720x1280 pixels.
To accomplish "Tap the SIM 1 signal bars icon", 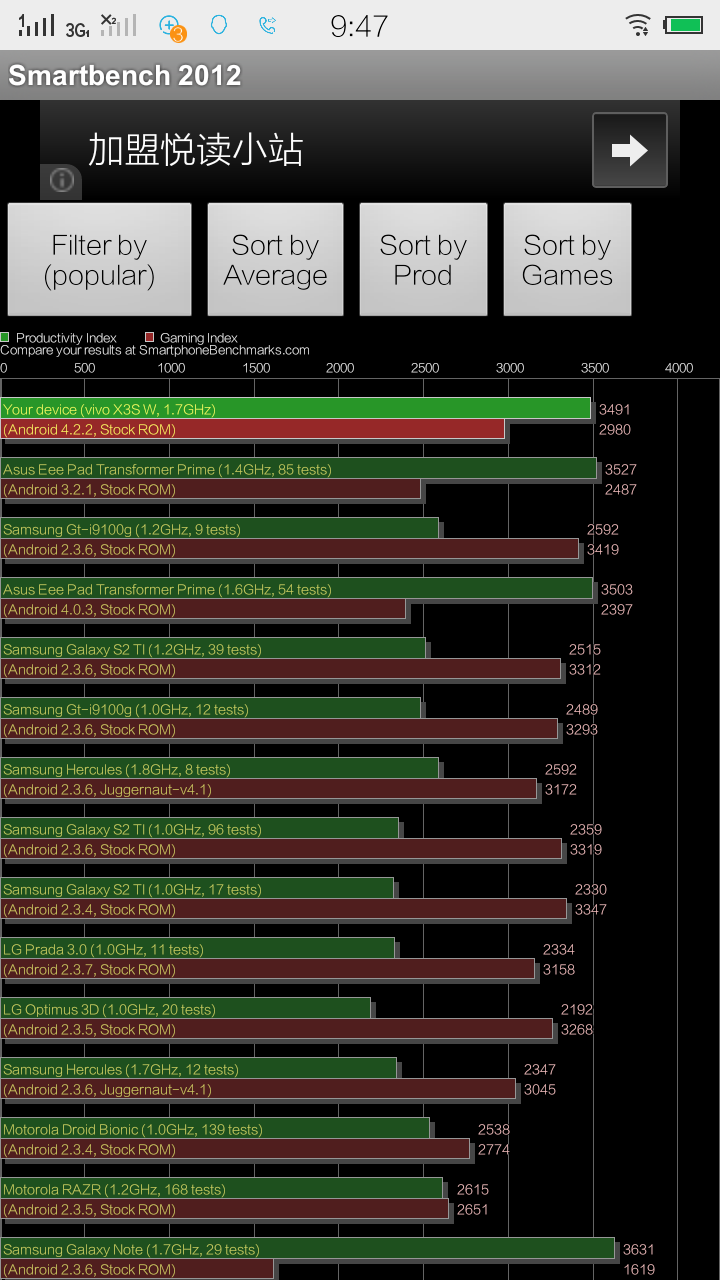I will (x=37, y=25).
